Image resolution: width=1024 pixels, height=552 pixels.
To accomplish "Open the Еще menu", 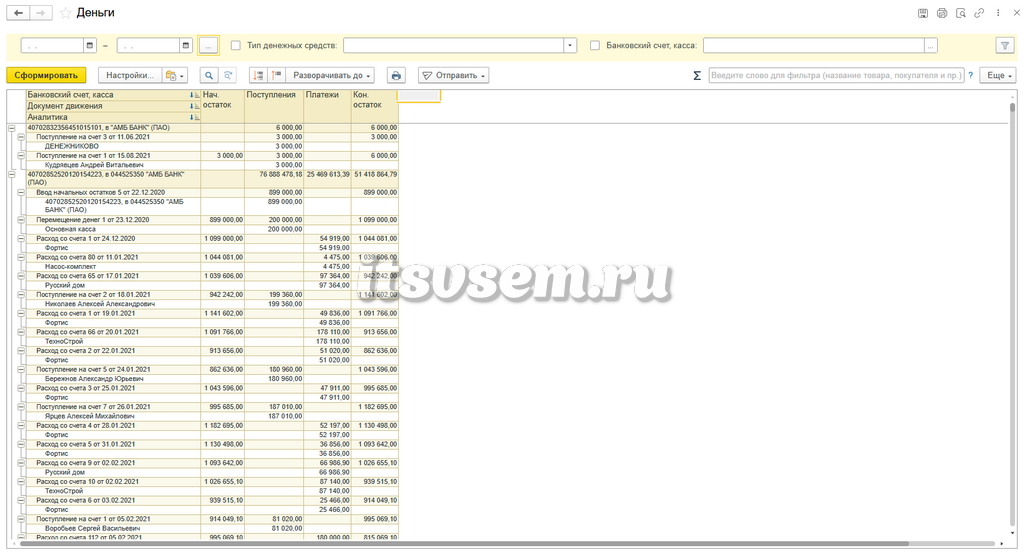I will point(999,75).
